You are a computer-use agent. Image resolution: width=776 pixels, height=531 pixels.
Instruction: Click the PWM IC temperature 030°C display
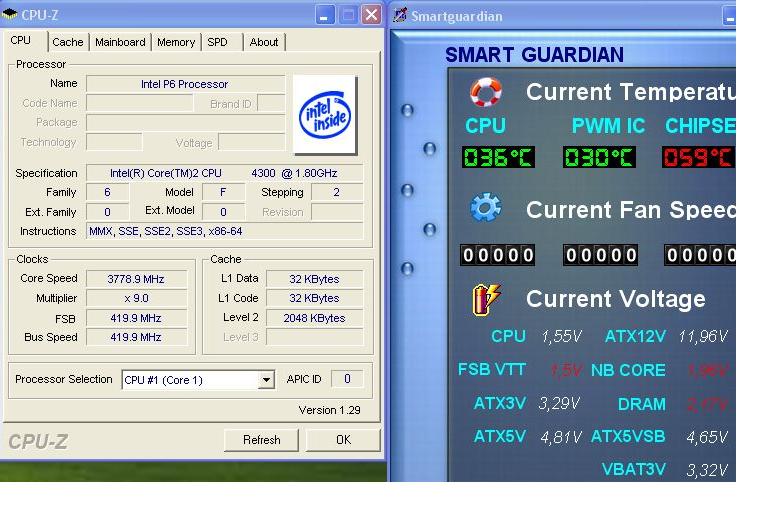(x=599, y=157)
